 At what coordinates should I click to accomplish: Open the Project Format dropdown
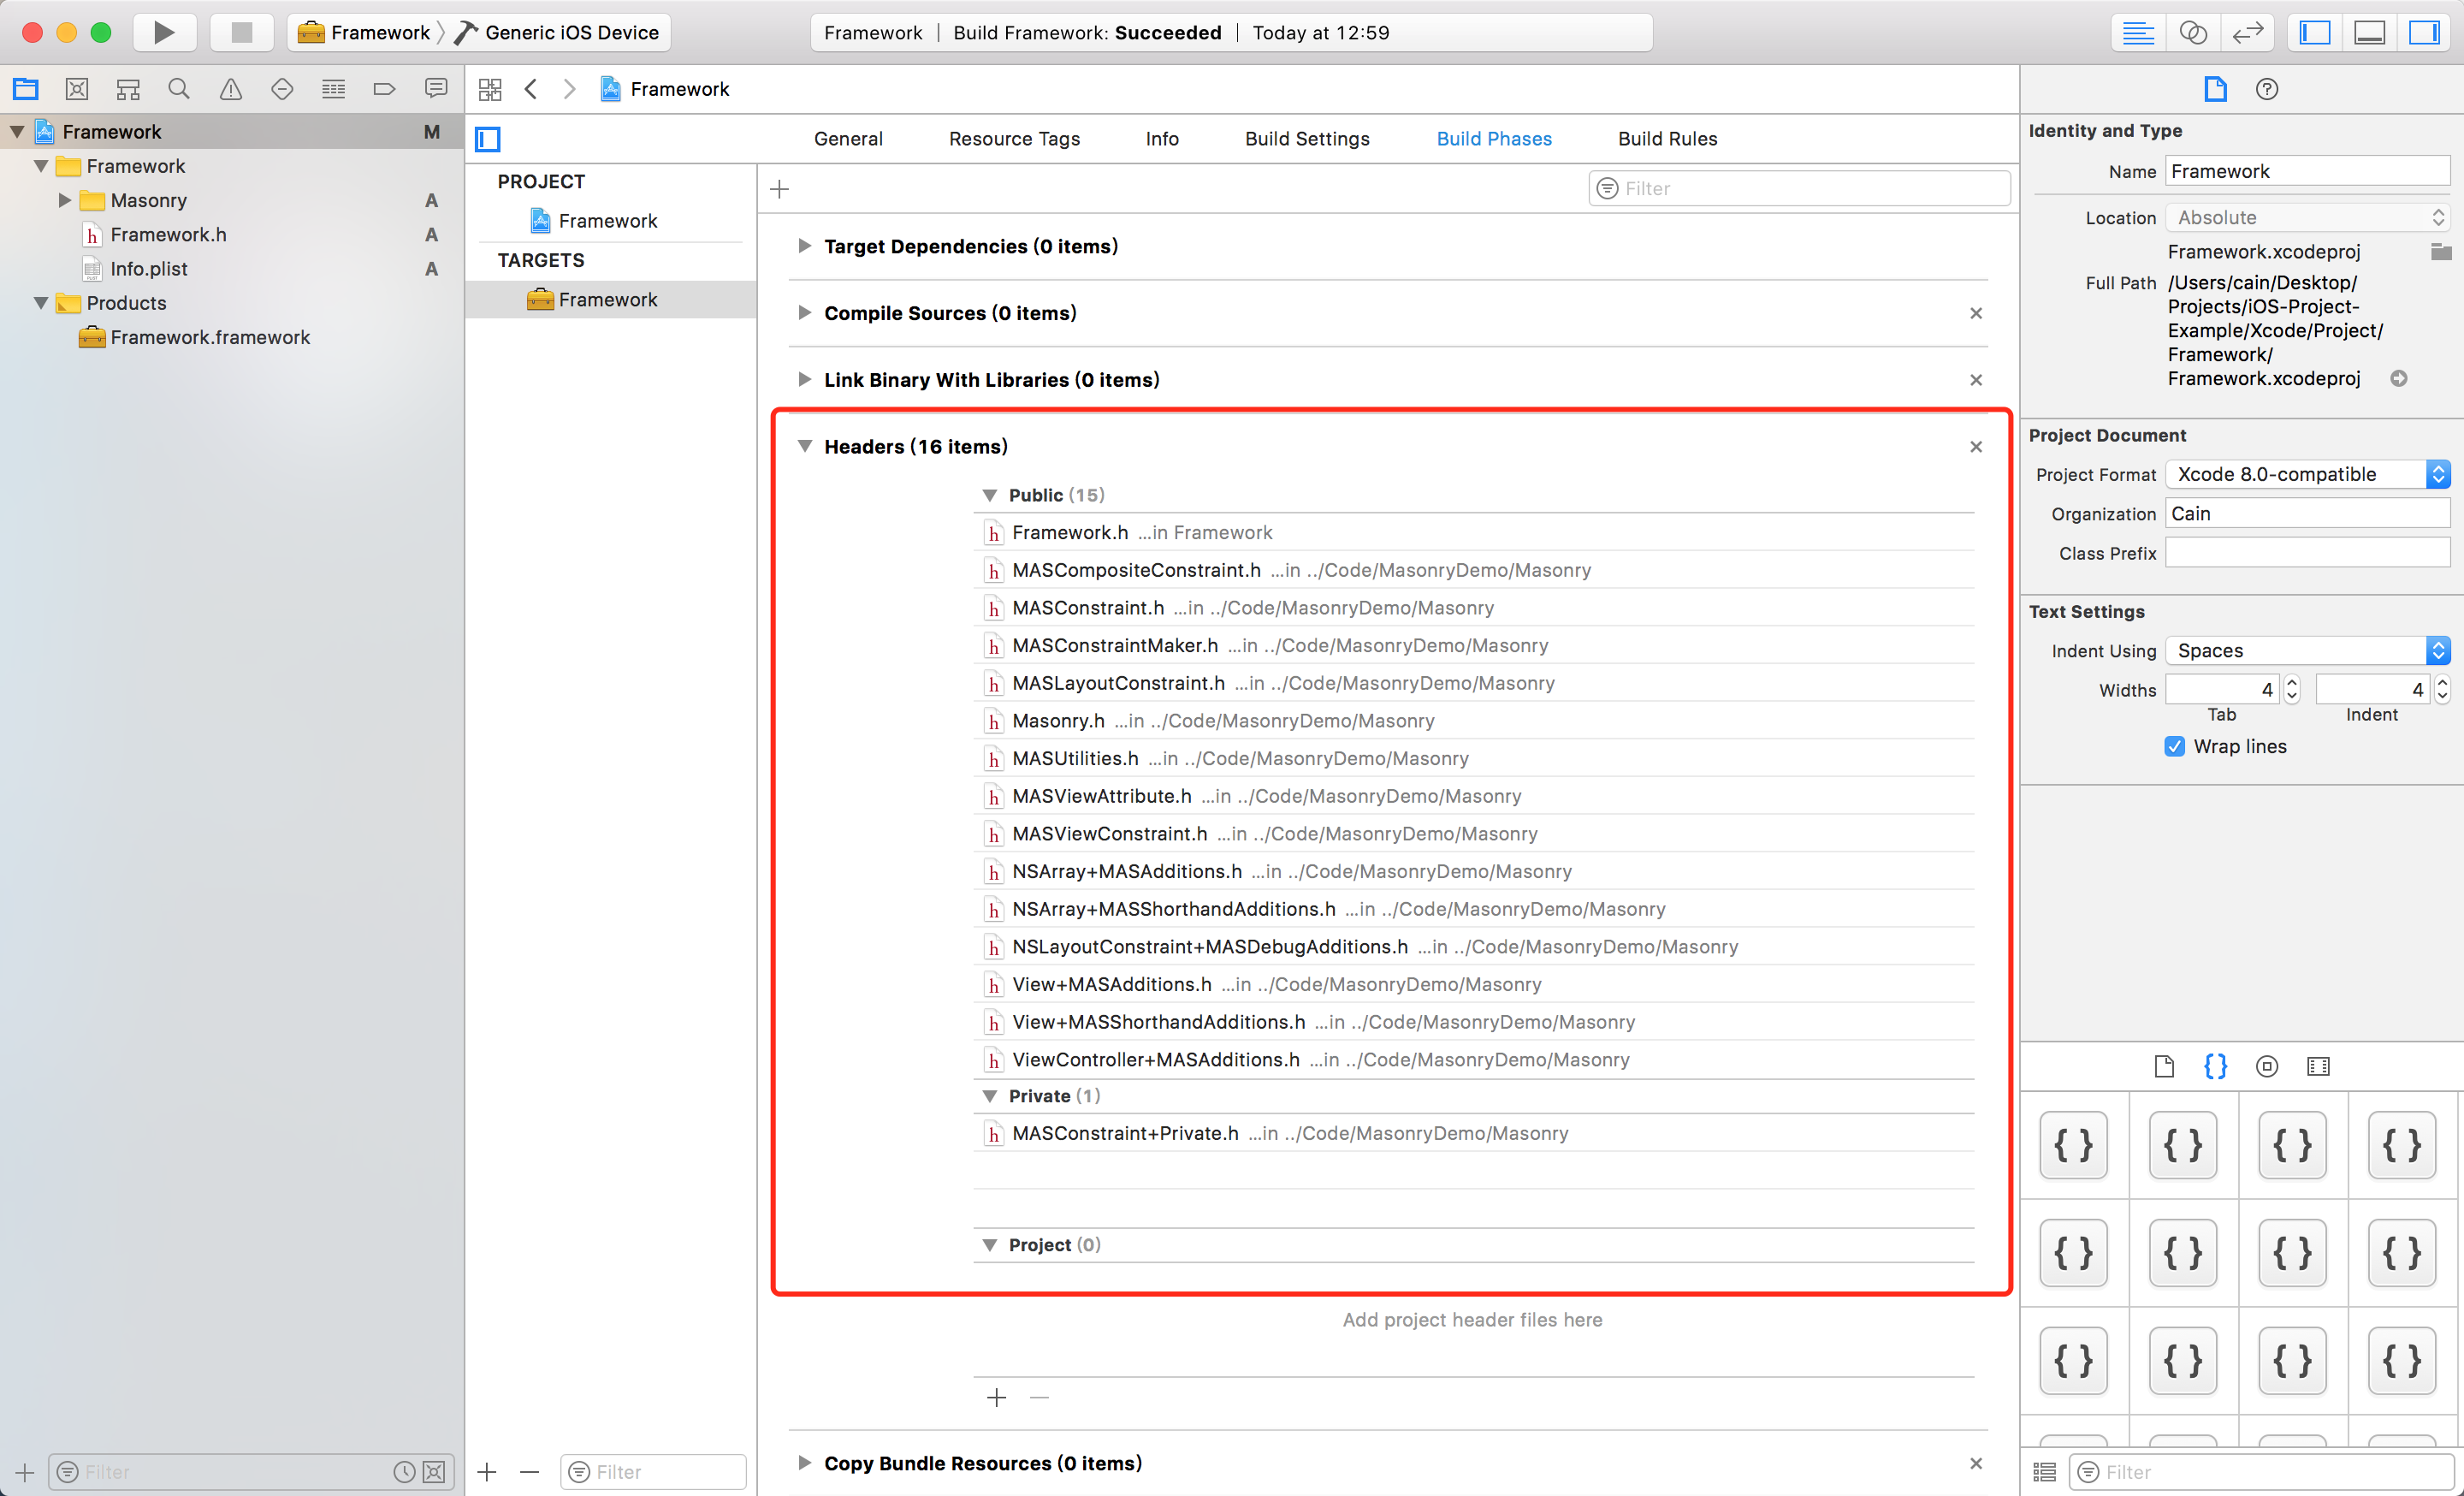pyautogui.click(x=2307, y=474)
